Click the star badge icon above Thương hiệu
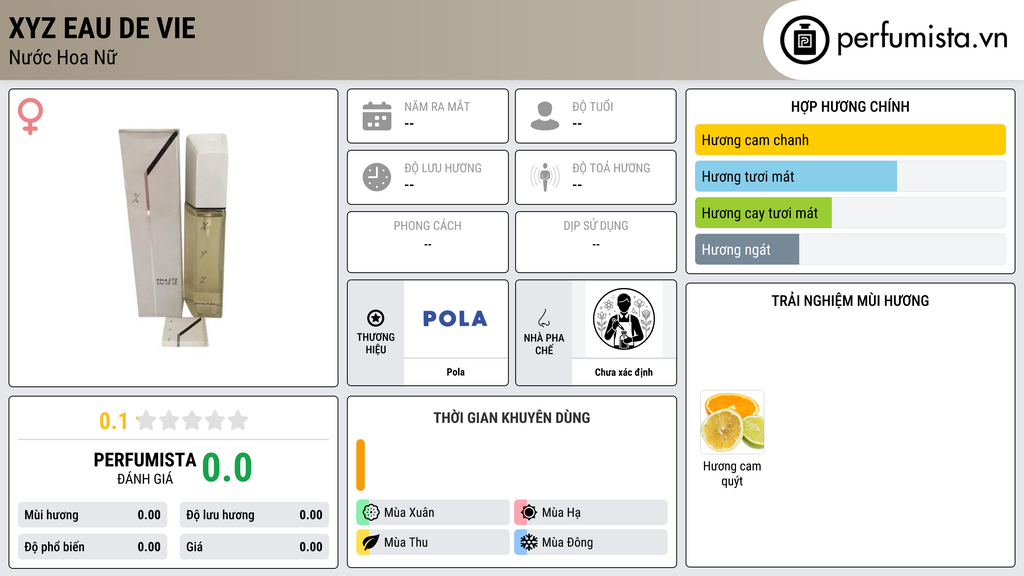Screen dimensions: 1024x576 point(376,318)
